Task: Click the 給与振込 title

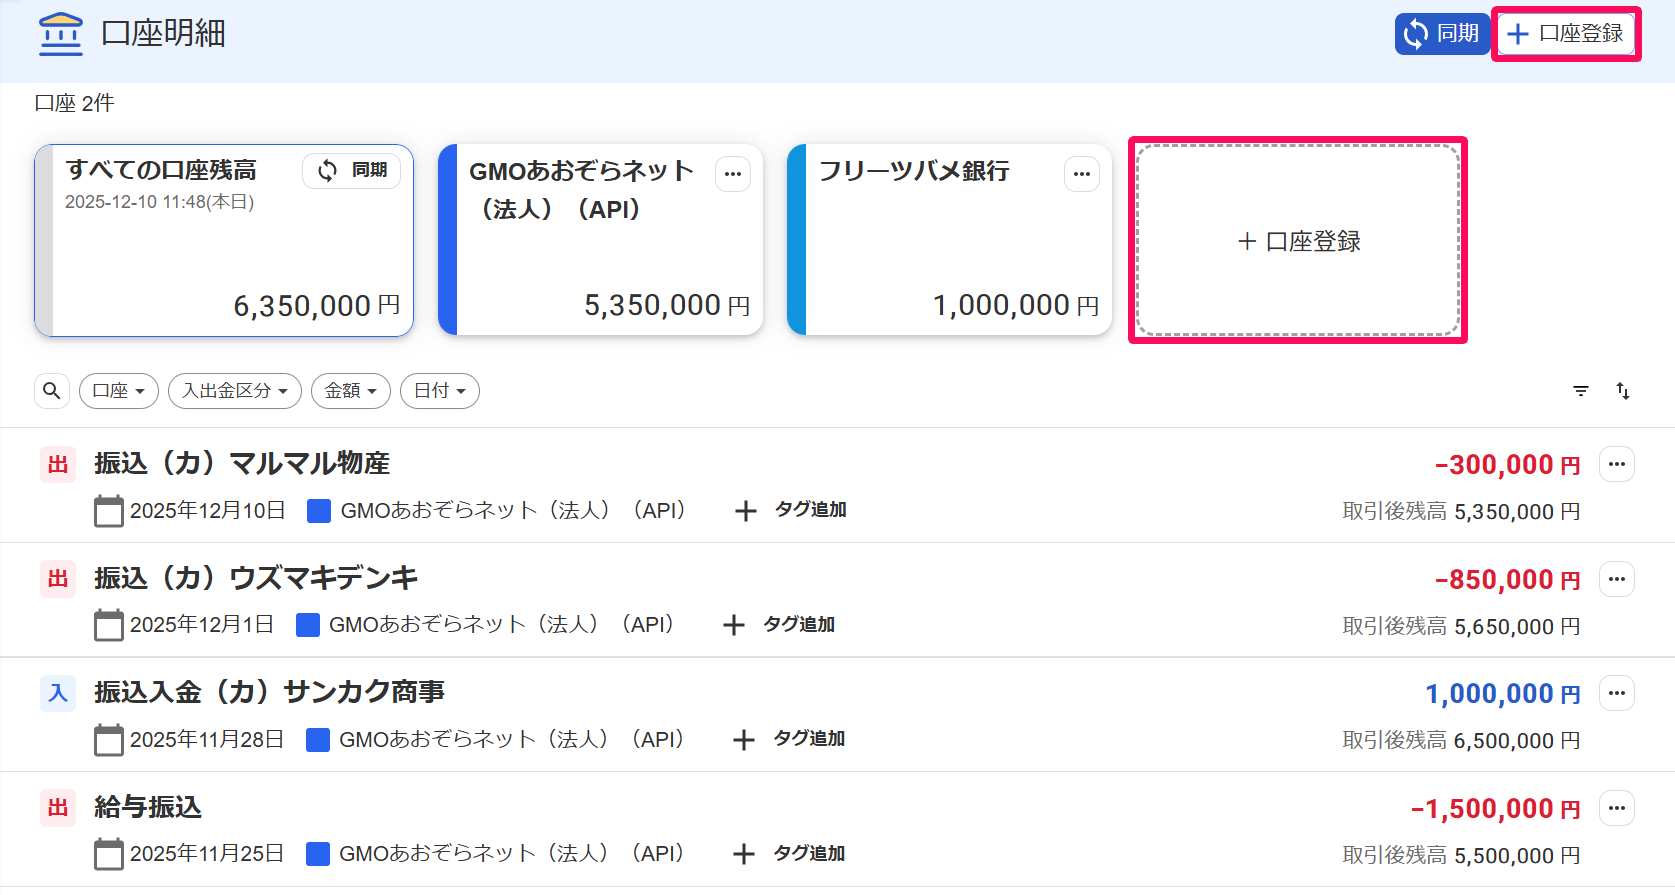Action: [x=148, y=807]
